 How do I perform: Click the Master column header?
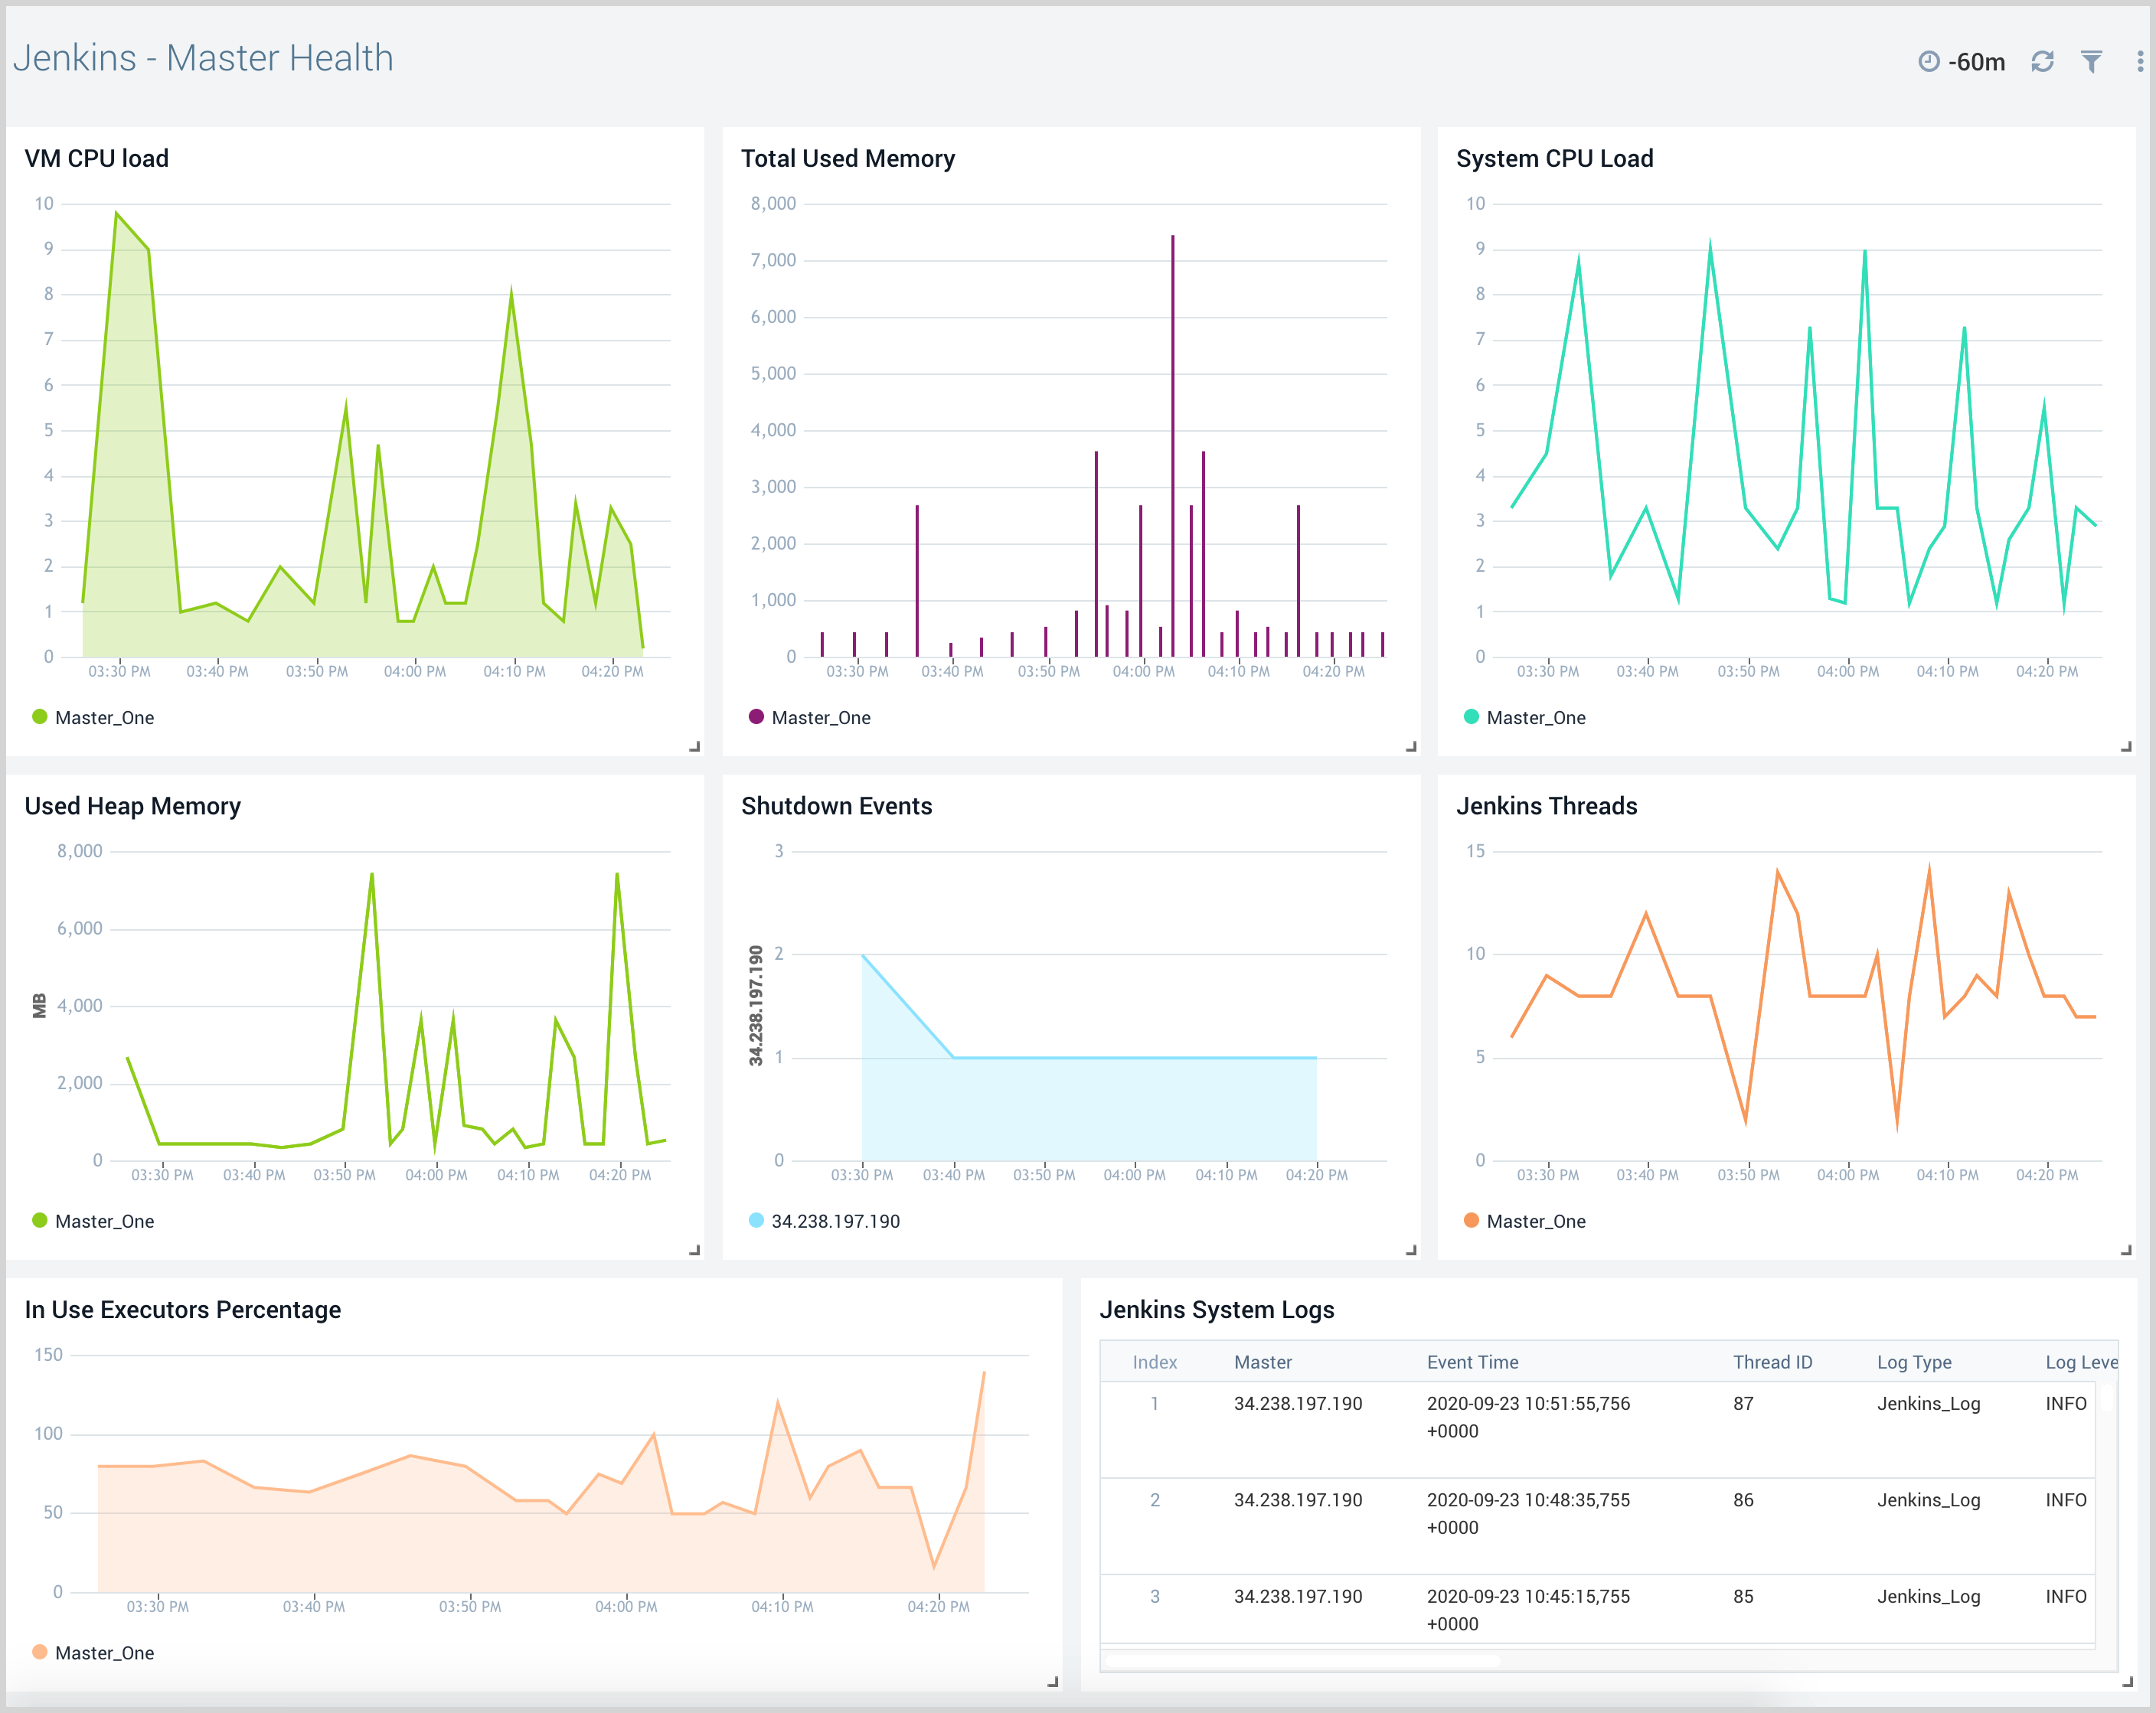[1262, 1362]
